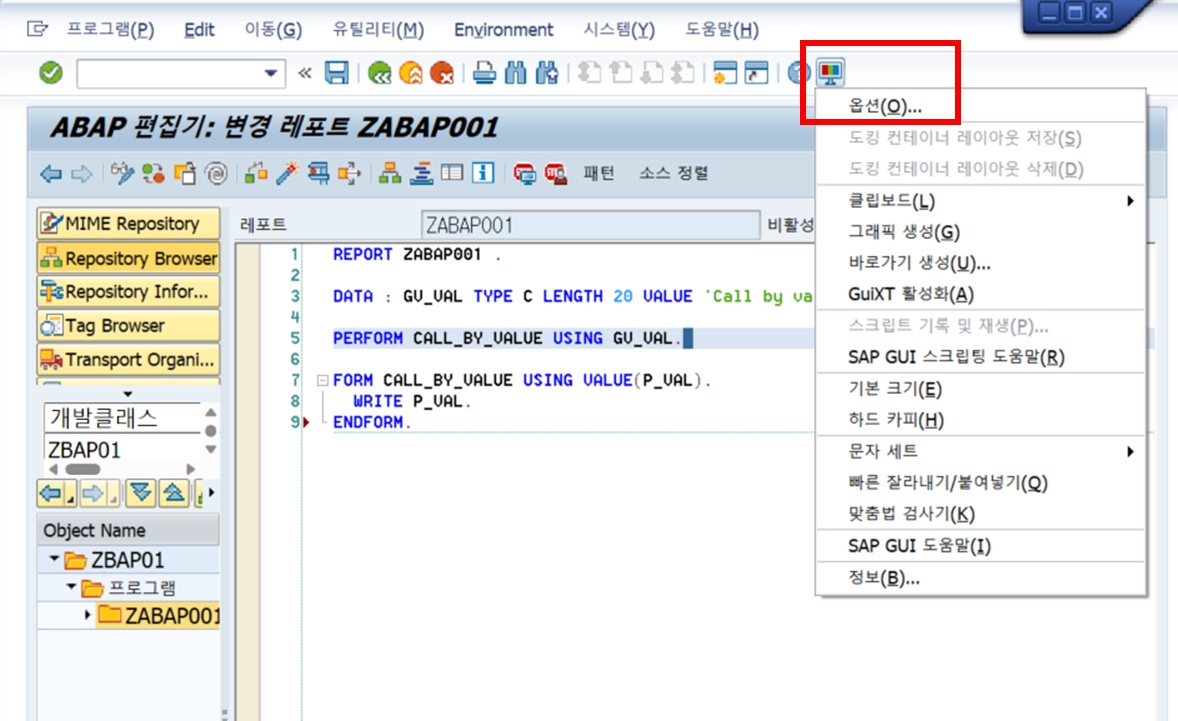Click the Find Next binoculars-plus icon
1178x721 pixels.
(547, 73)
